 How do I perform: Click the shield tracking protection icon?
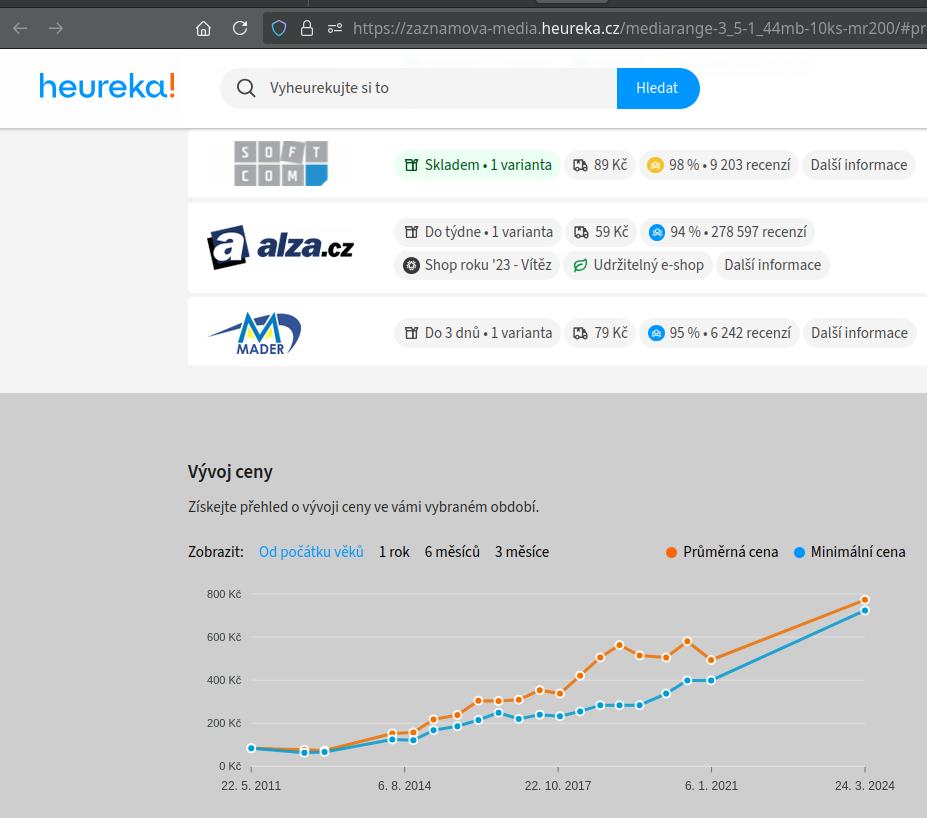(280, 28)
